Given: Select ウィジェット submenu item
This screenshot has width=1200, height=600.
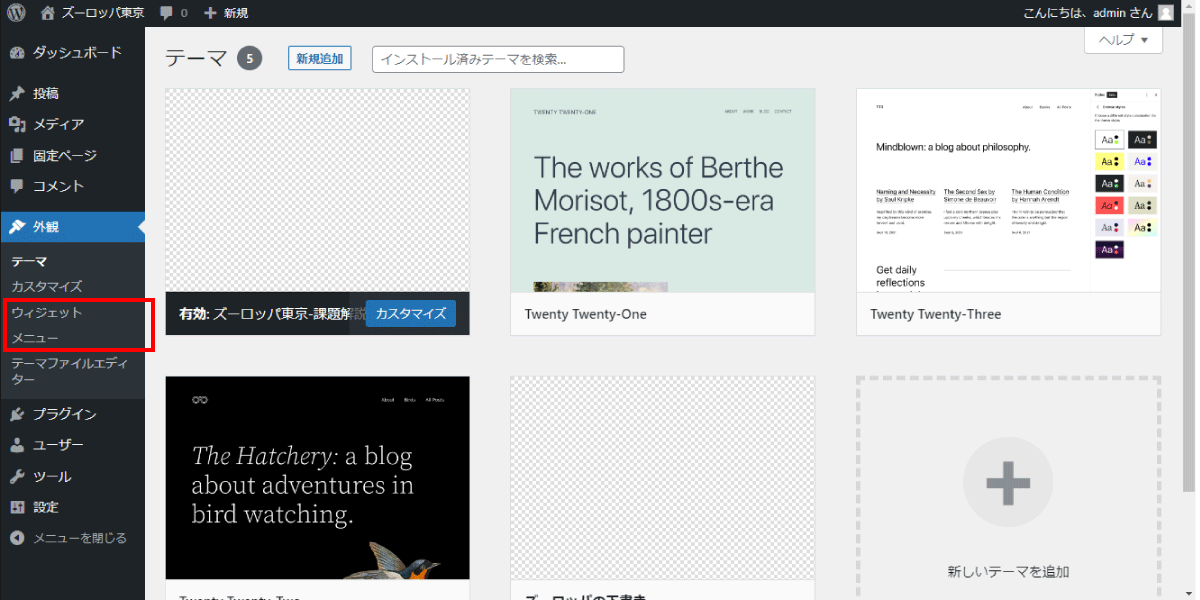Looking at the screenshot, I should 47,313.
